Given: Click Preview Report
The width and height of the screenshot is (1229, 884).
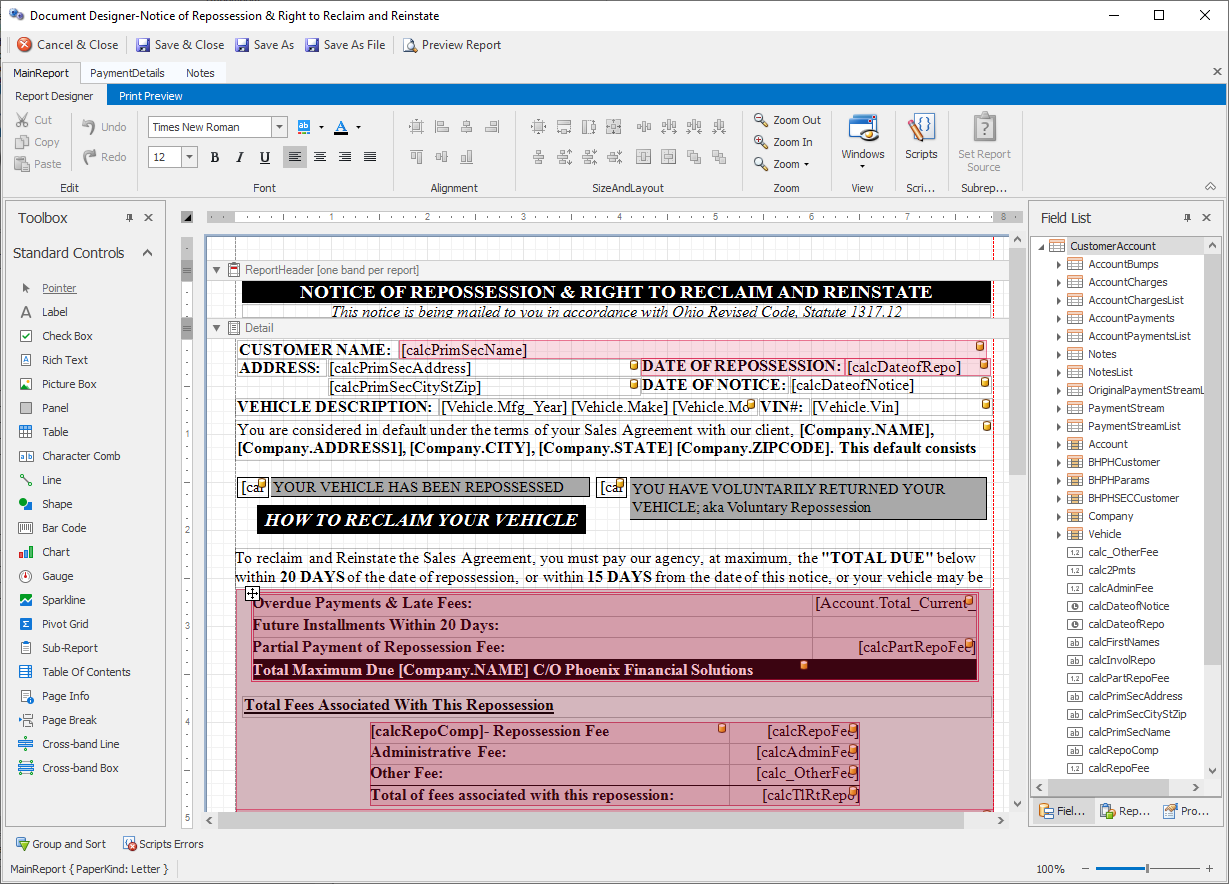Looking at the screenshot, I should click(x=452, y=45).
